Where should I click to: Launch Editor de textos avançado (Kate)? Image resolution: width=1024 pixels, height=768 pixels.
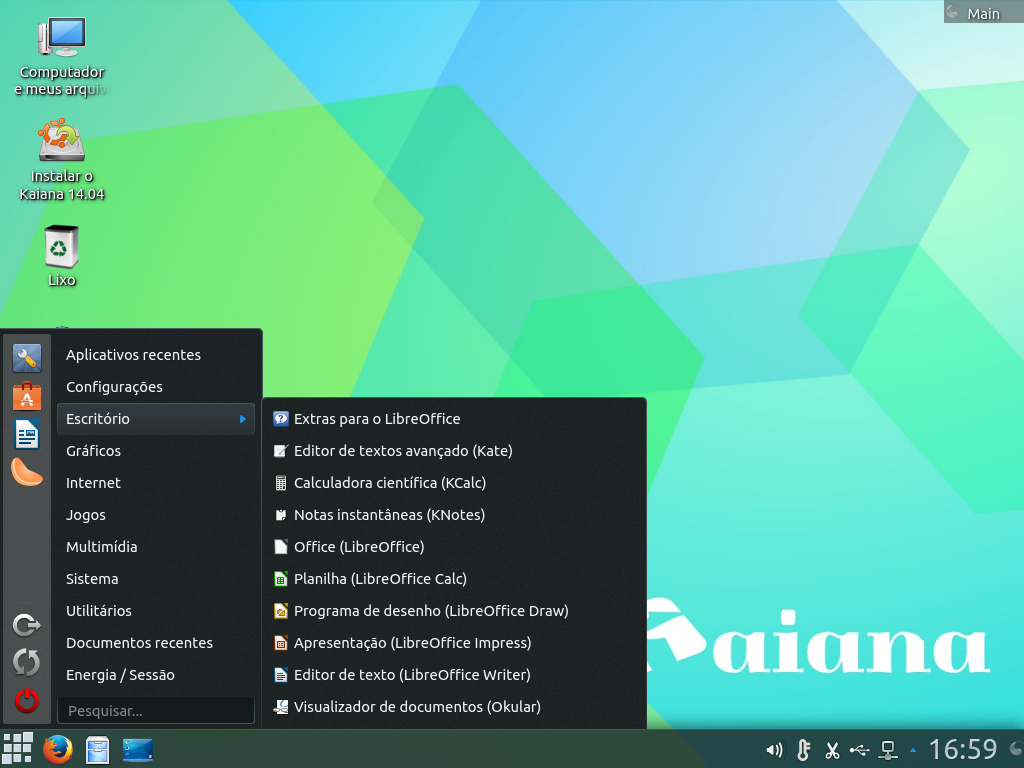(454, 451)
